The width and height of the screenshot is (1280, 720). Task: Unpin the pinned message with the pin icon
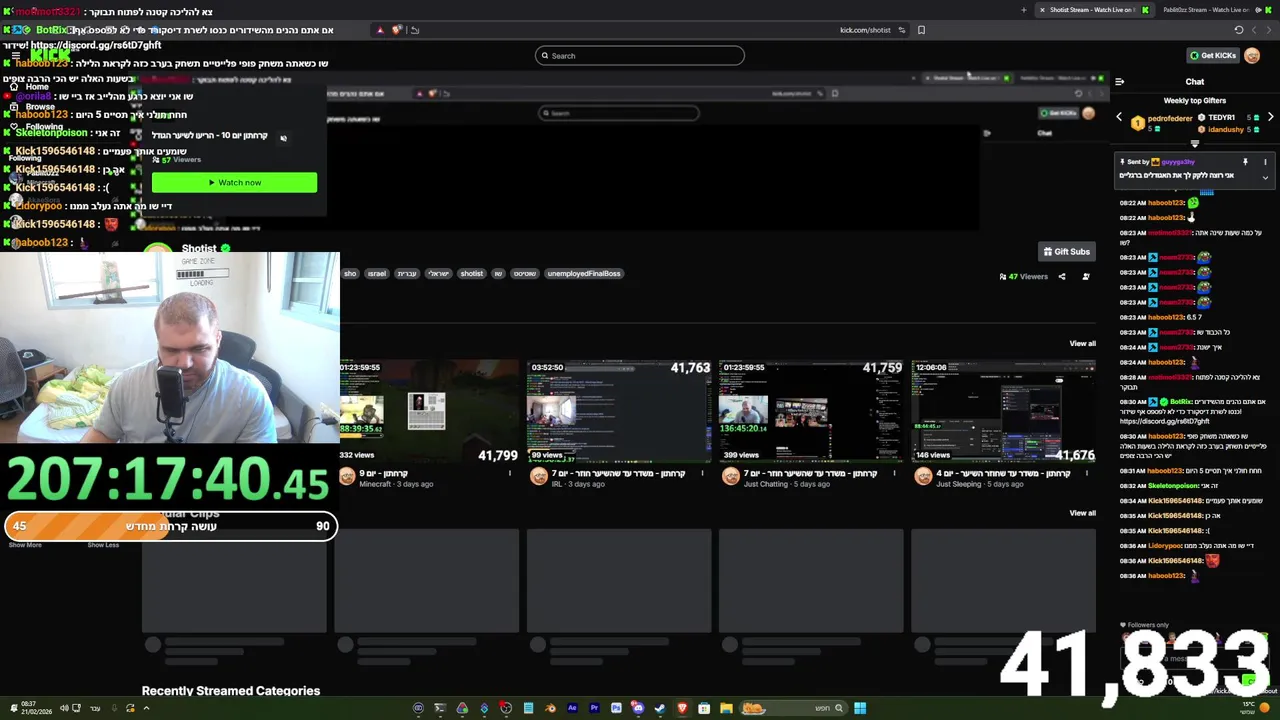[x=1245, y=162]
